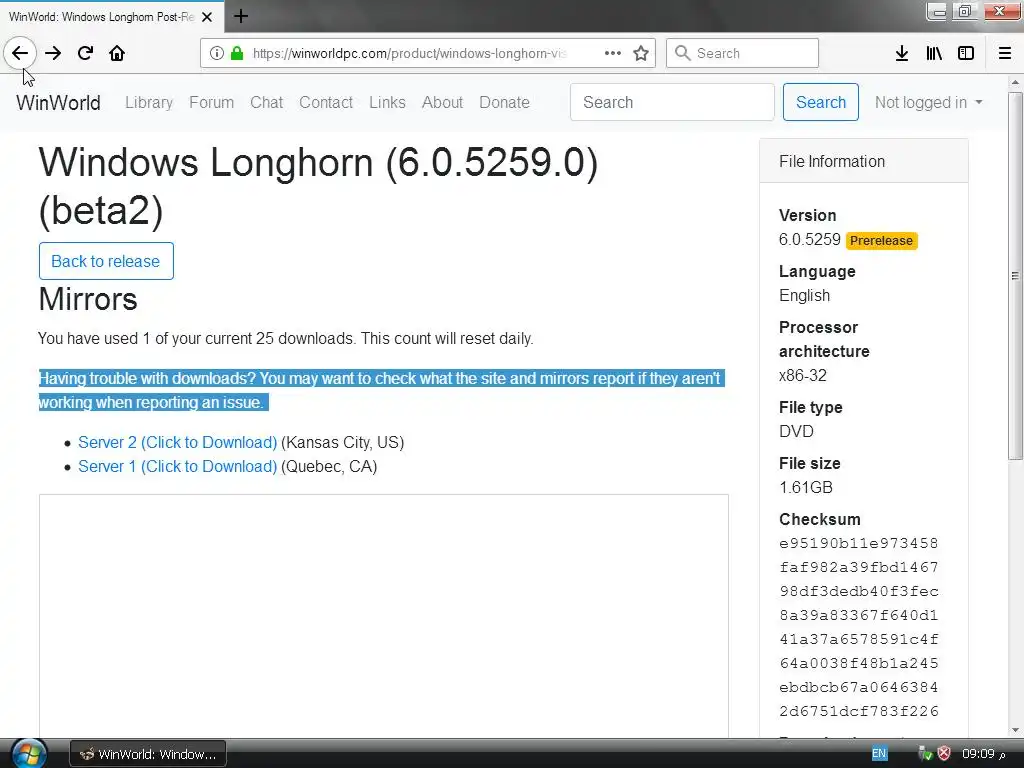Focus the Firefox toolbar Search field
The width and height of the screenshot is (1024, 768).
(x=742, y=53)
